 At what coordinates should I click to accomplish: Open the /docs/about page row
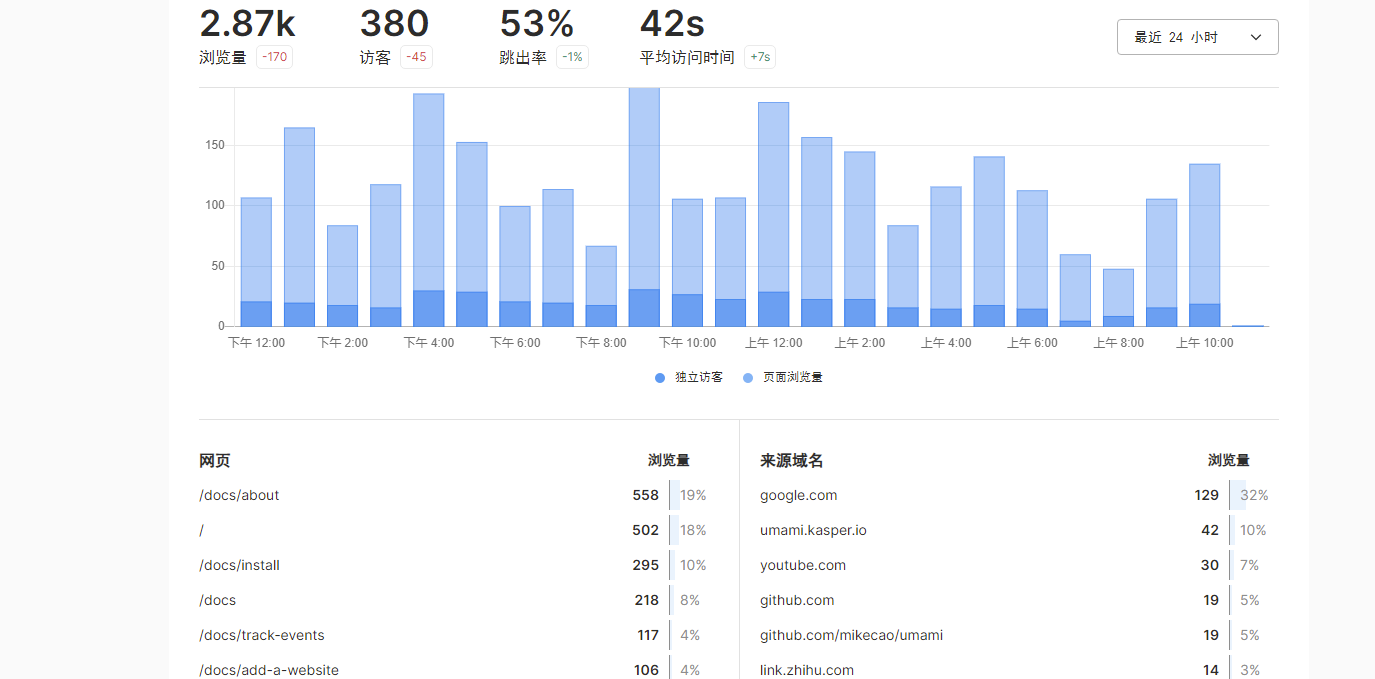240,495
